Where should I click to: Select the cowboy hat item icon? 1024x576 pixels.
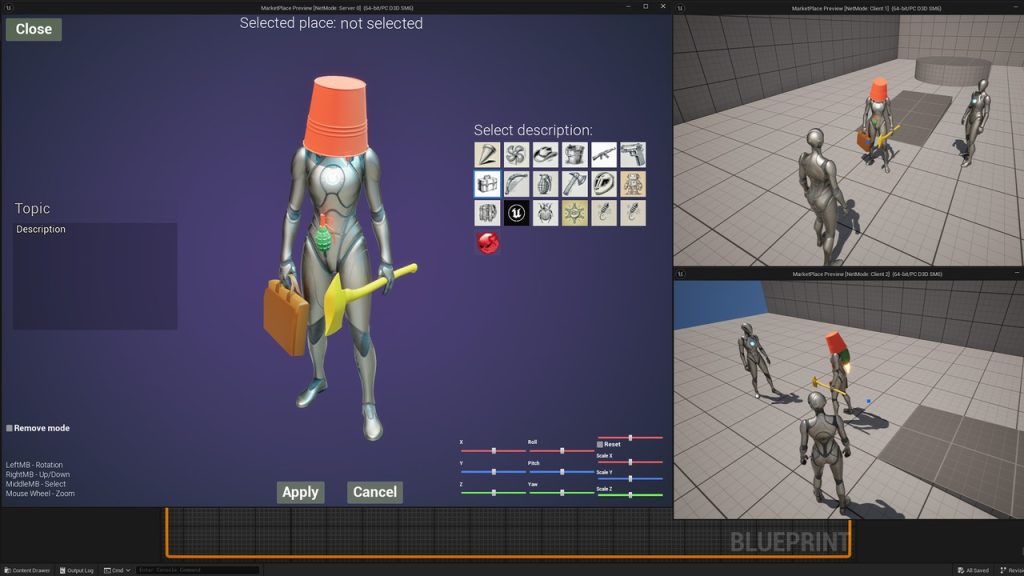coord(545,154)
